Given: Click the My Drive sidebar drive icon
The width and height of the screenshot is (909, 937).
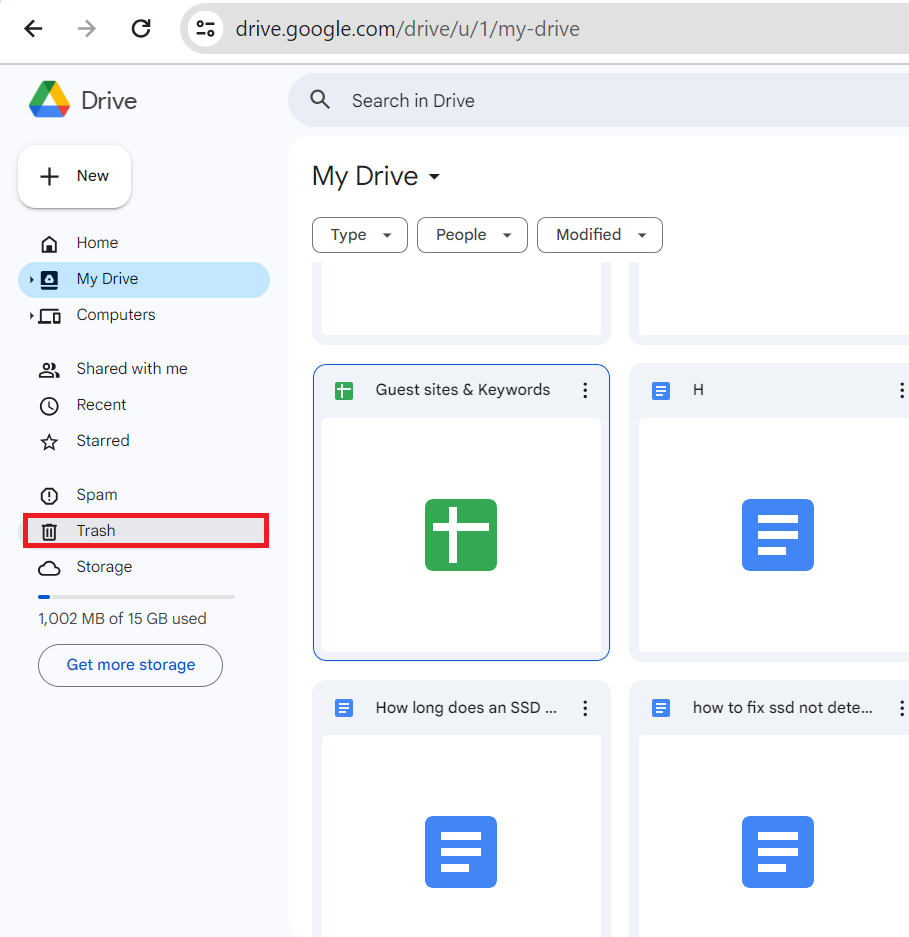Looking at the screenshot, I should [49, 280].
